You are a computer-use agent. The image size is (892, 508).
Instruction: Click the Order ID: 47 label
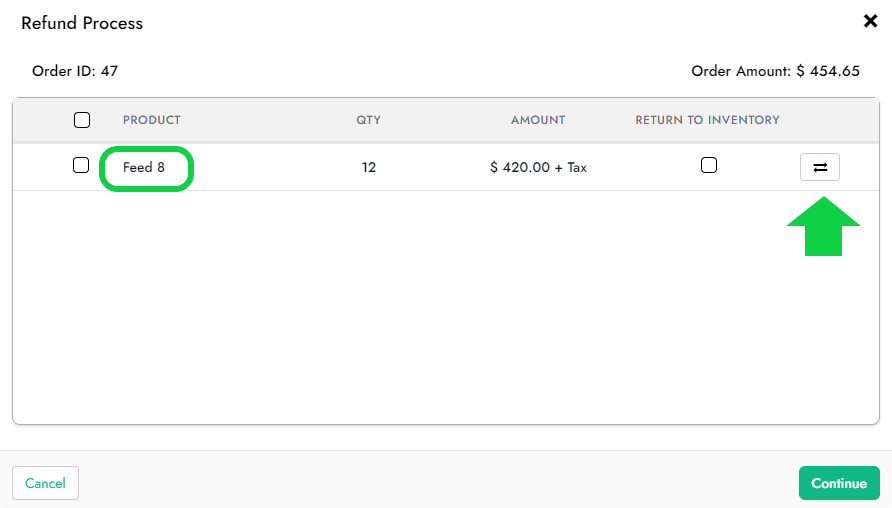(x=75, y=71)
